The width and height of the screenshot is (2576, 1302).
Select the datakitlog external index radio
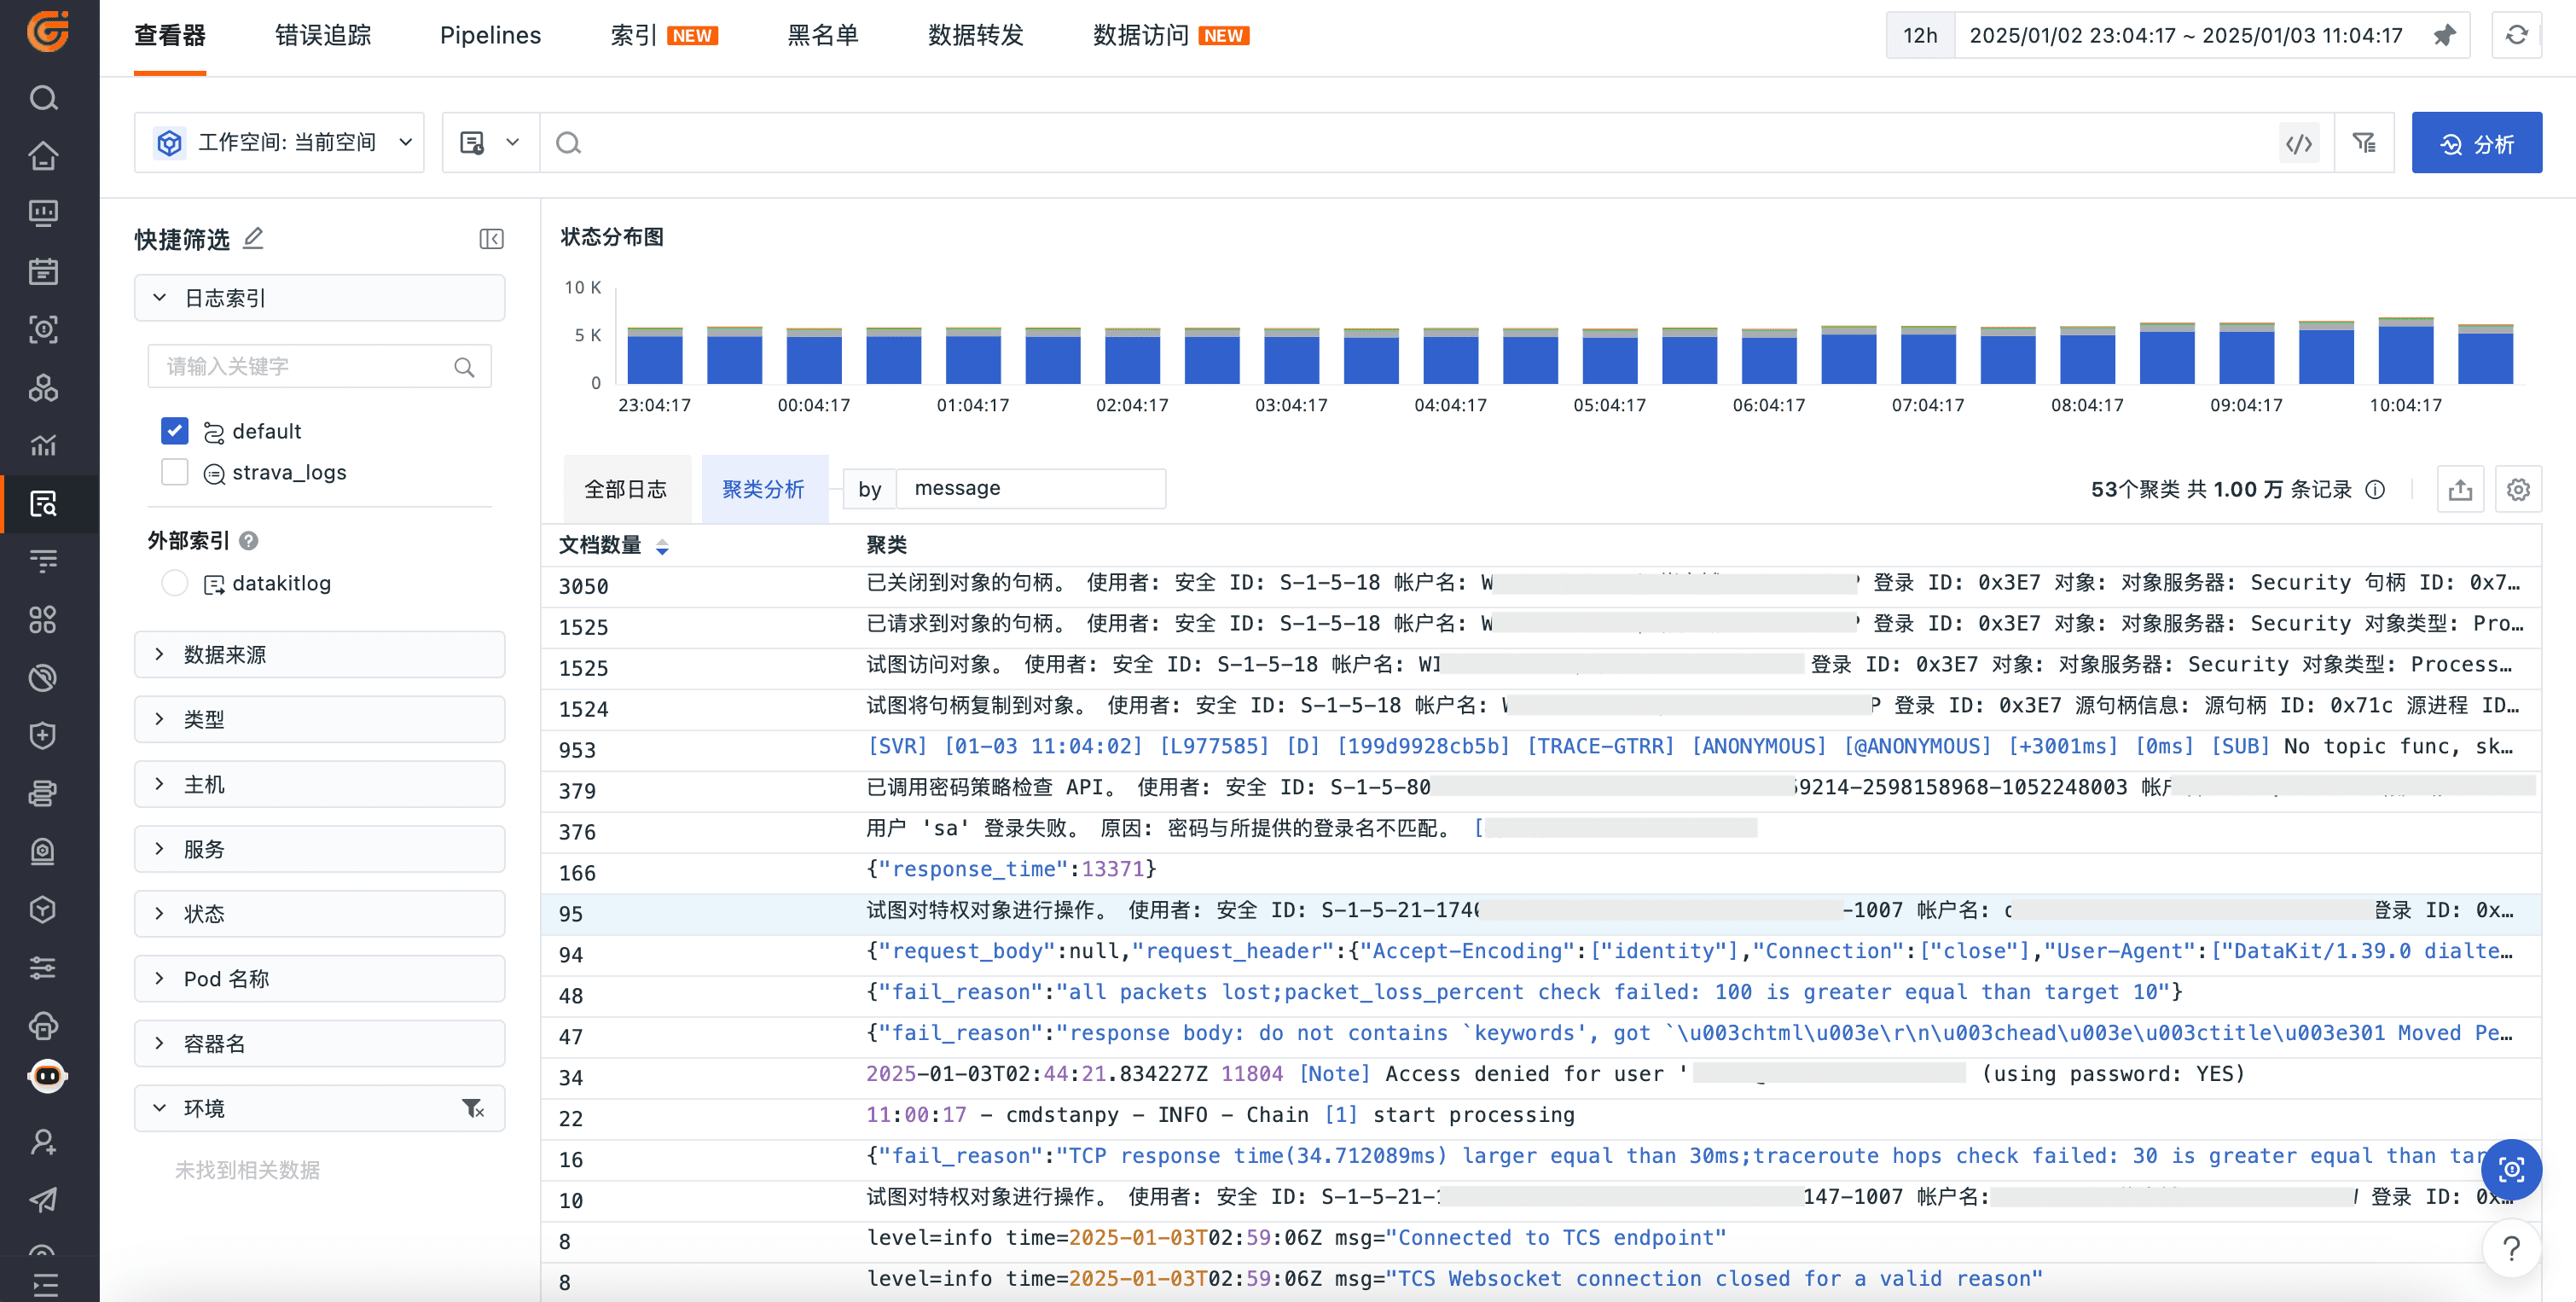(x=175, y=583)
